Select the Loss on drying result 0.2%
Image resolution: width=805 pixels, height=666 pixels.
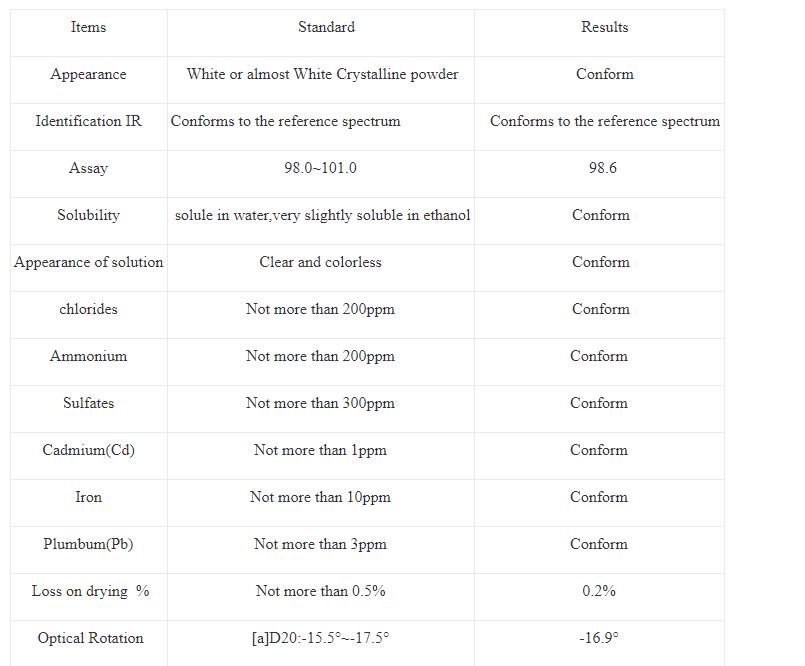(599, 591)
